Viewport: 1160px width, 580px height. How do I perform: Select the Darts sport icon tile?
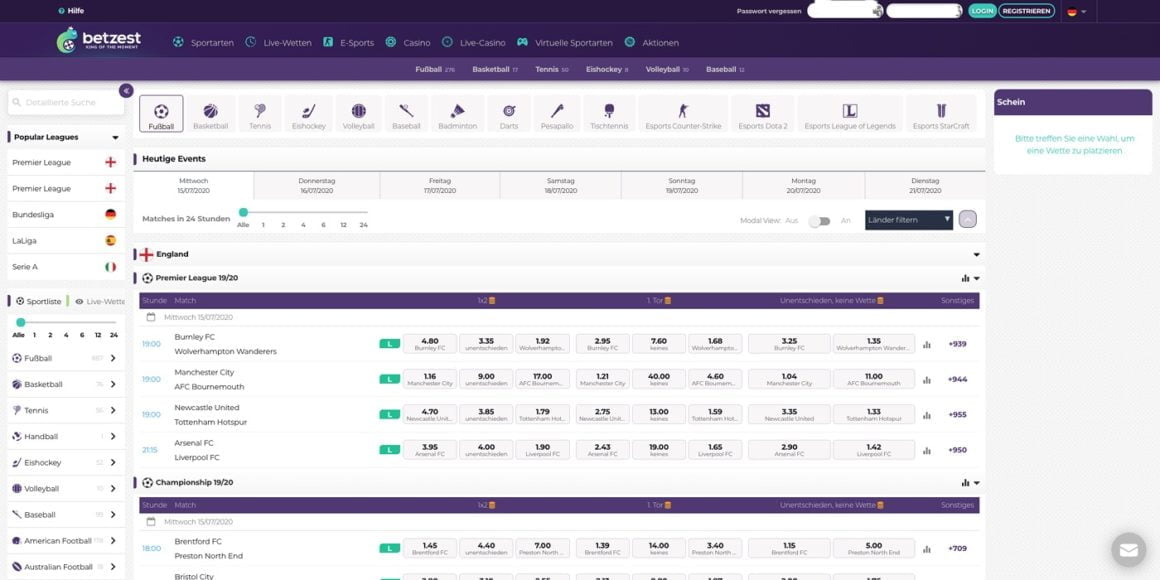(x=509, y=114)
